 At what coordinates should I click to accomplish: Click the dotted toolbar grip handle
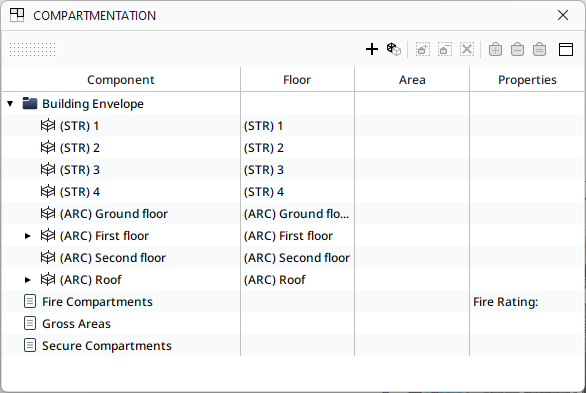click(33, 49)
